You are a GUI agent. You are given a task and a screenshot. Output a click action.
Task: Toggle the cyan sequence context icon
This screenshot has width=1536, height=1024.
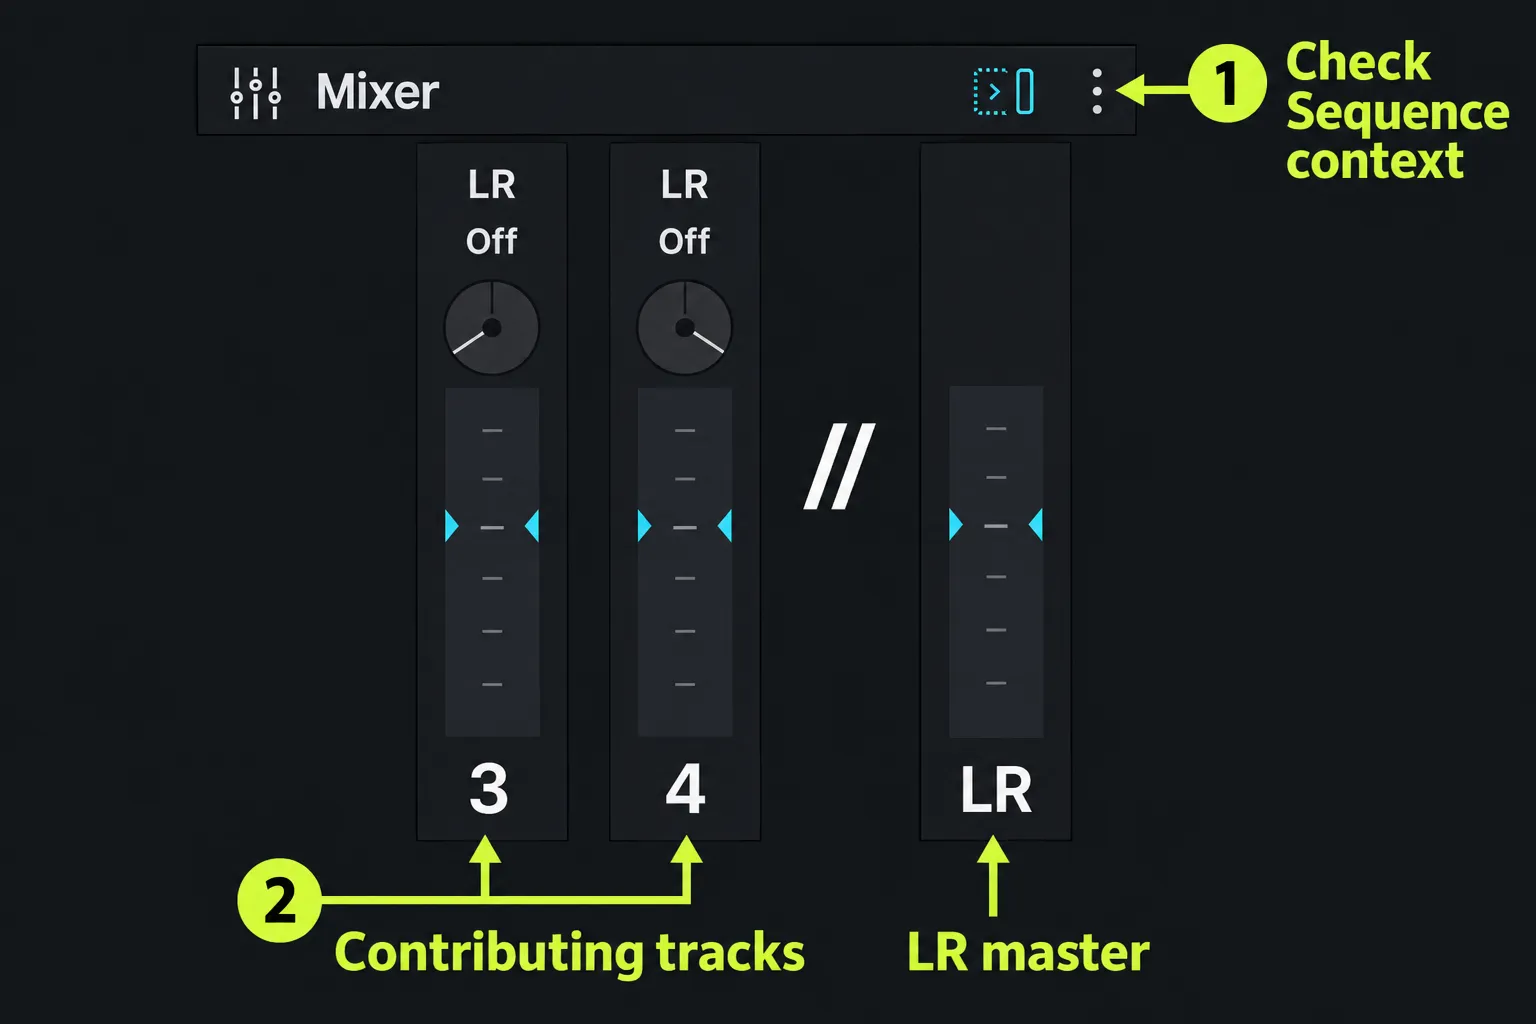click(1004, 92)
